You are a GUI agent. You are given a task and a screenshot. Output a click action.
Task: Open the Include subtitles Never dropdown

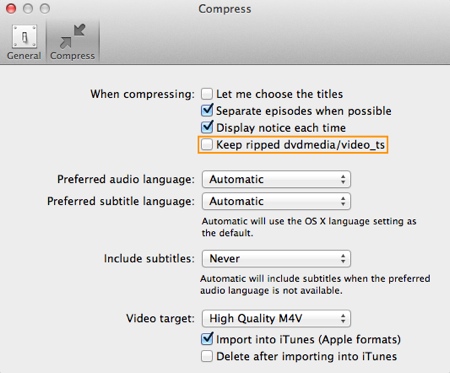click(x=276, y=259)
